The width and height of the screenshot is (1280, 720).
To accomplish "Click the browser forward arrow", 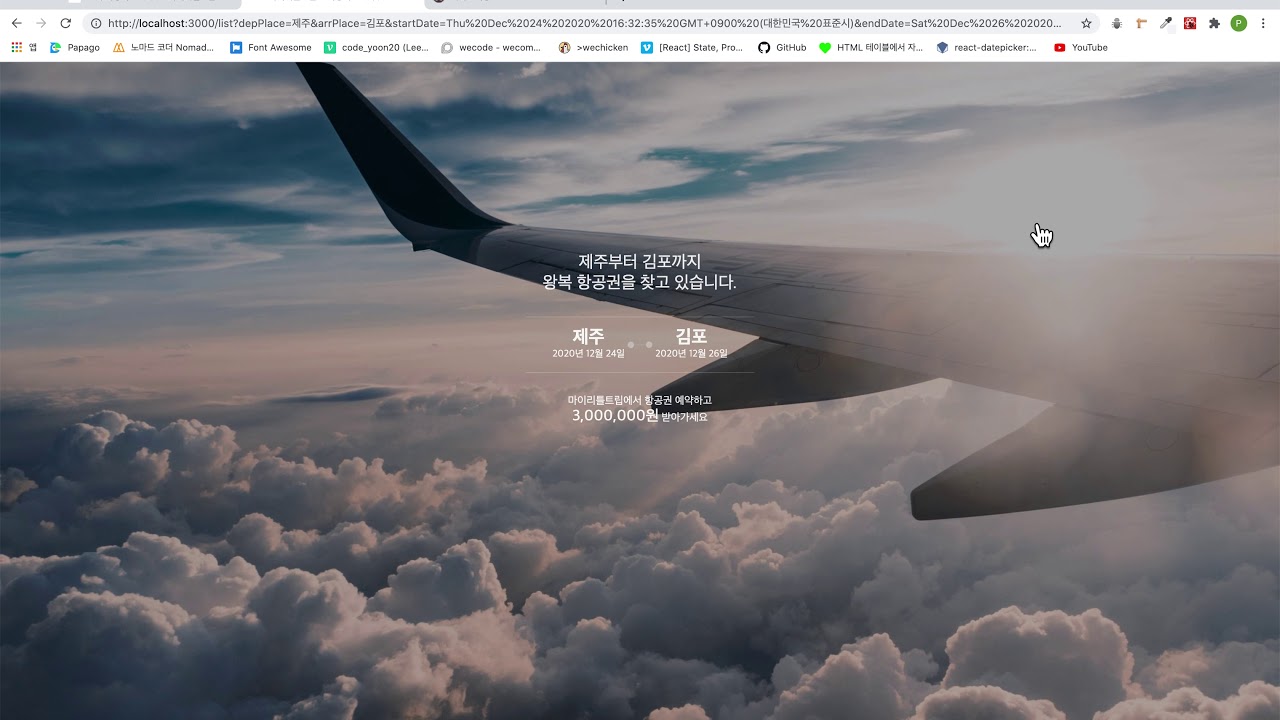I will click(x=41, y=23).
